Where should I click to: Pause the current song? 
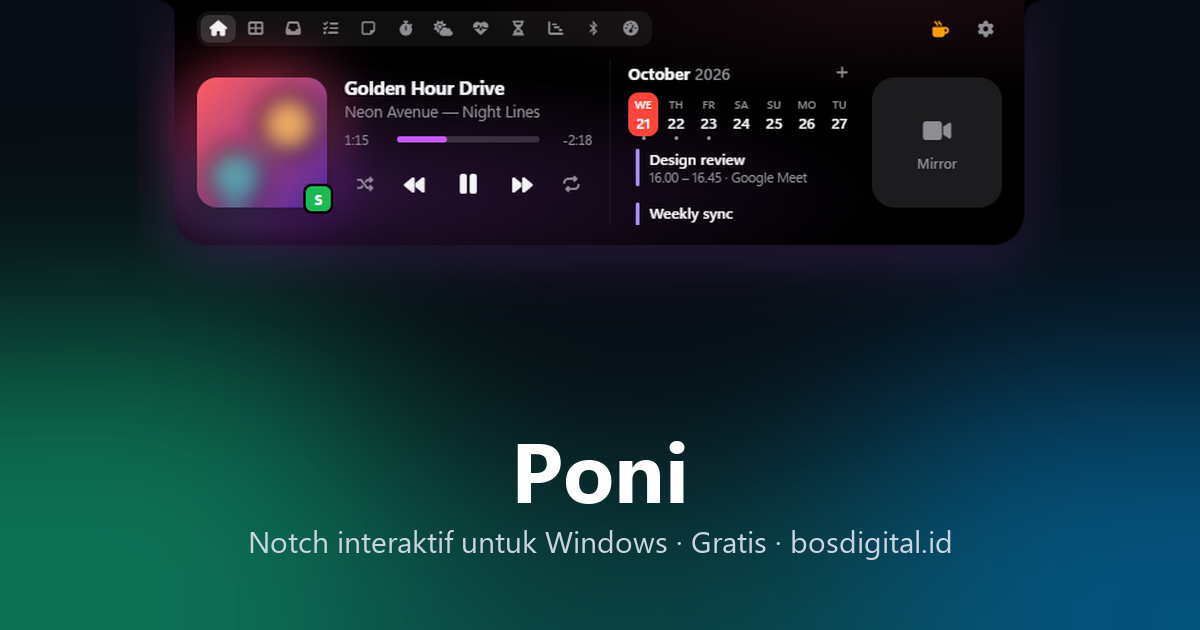[468, 184]
